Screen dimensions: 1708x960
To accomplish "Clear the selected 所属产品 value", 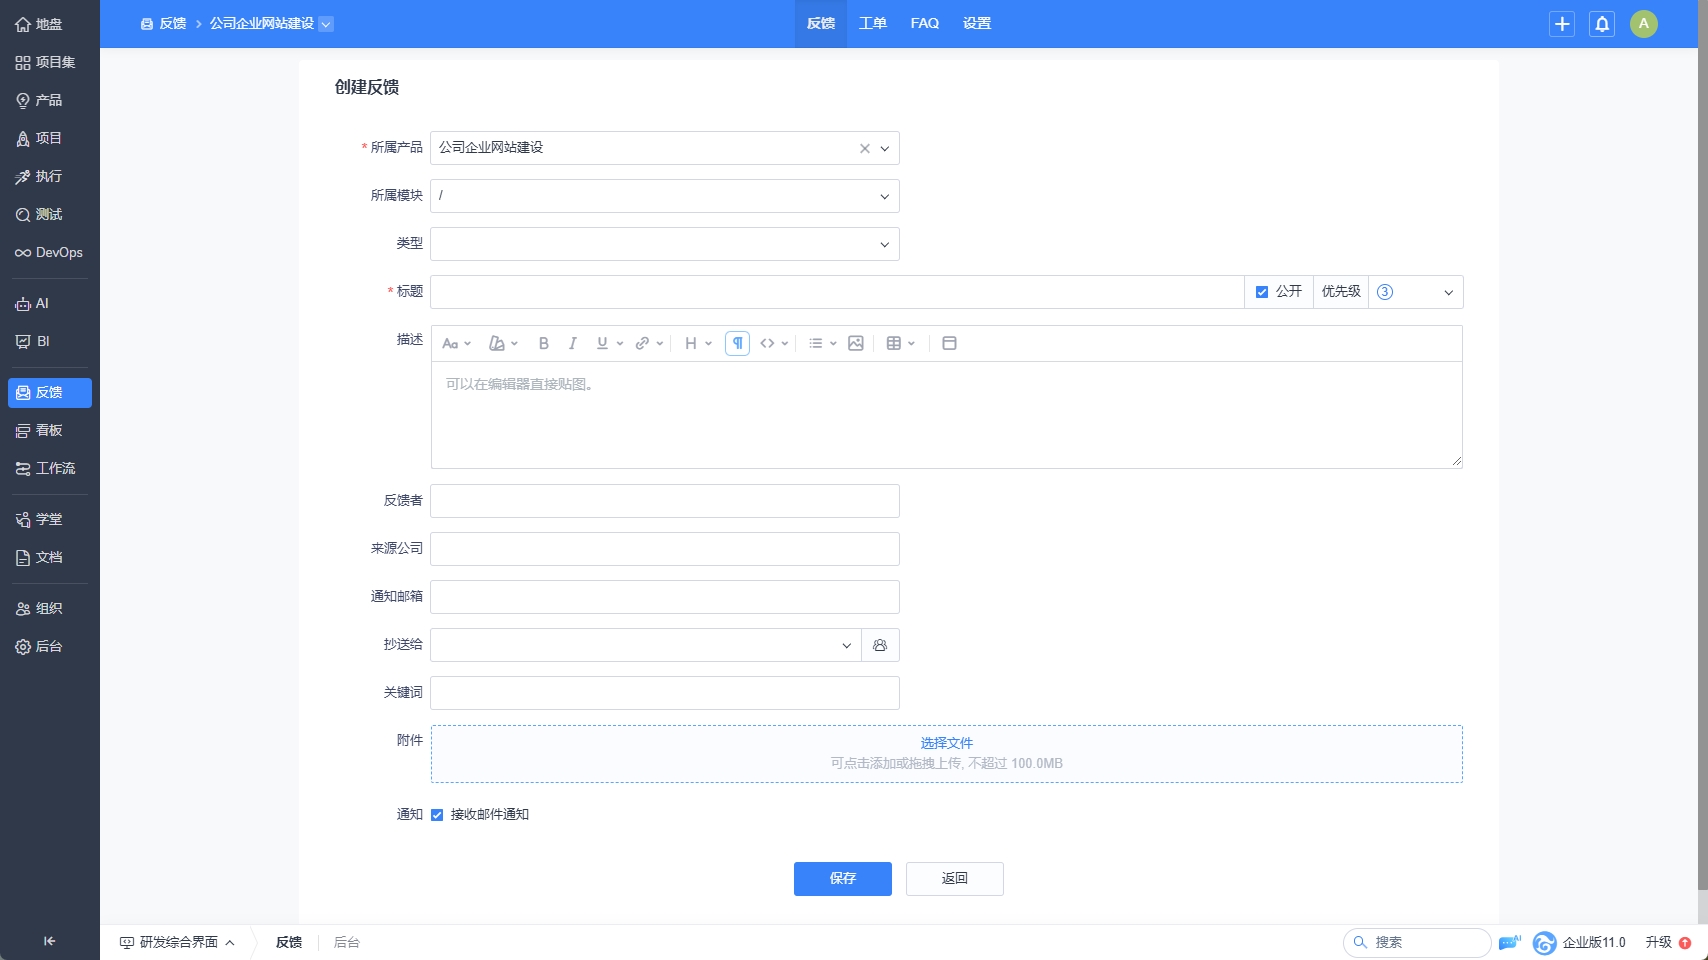I will pyautogui.click(x=865, y=148).
